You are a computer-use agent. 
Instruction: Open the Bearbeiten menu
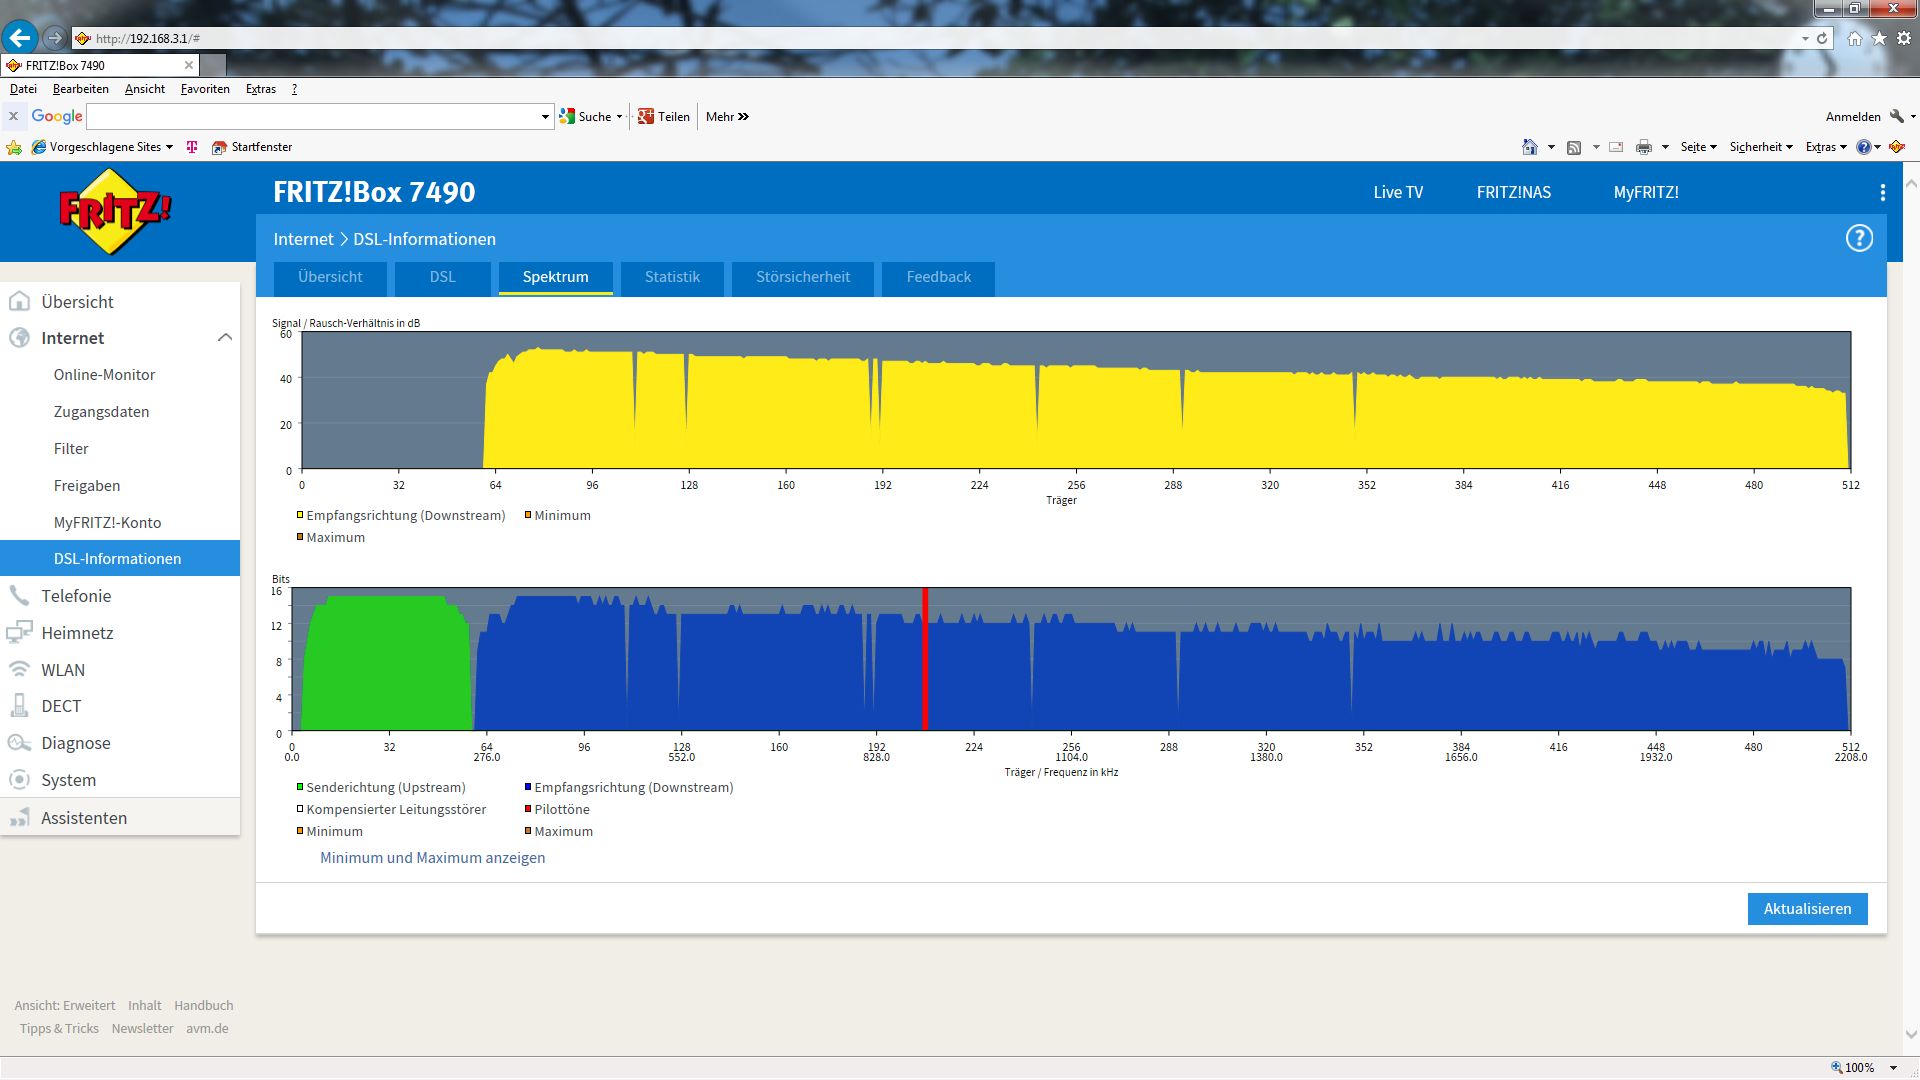pyautogui.click(x=81, y=89)
